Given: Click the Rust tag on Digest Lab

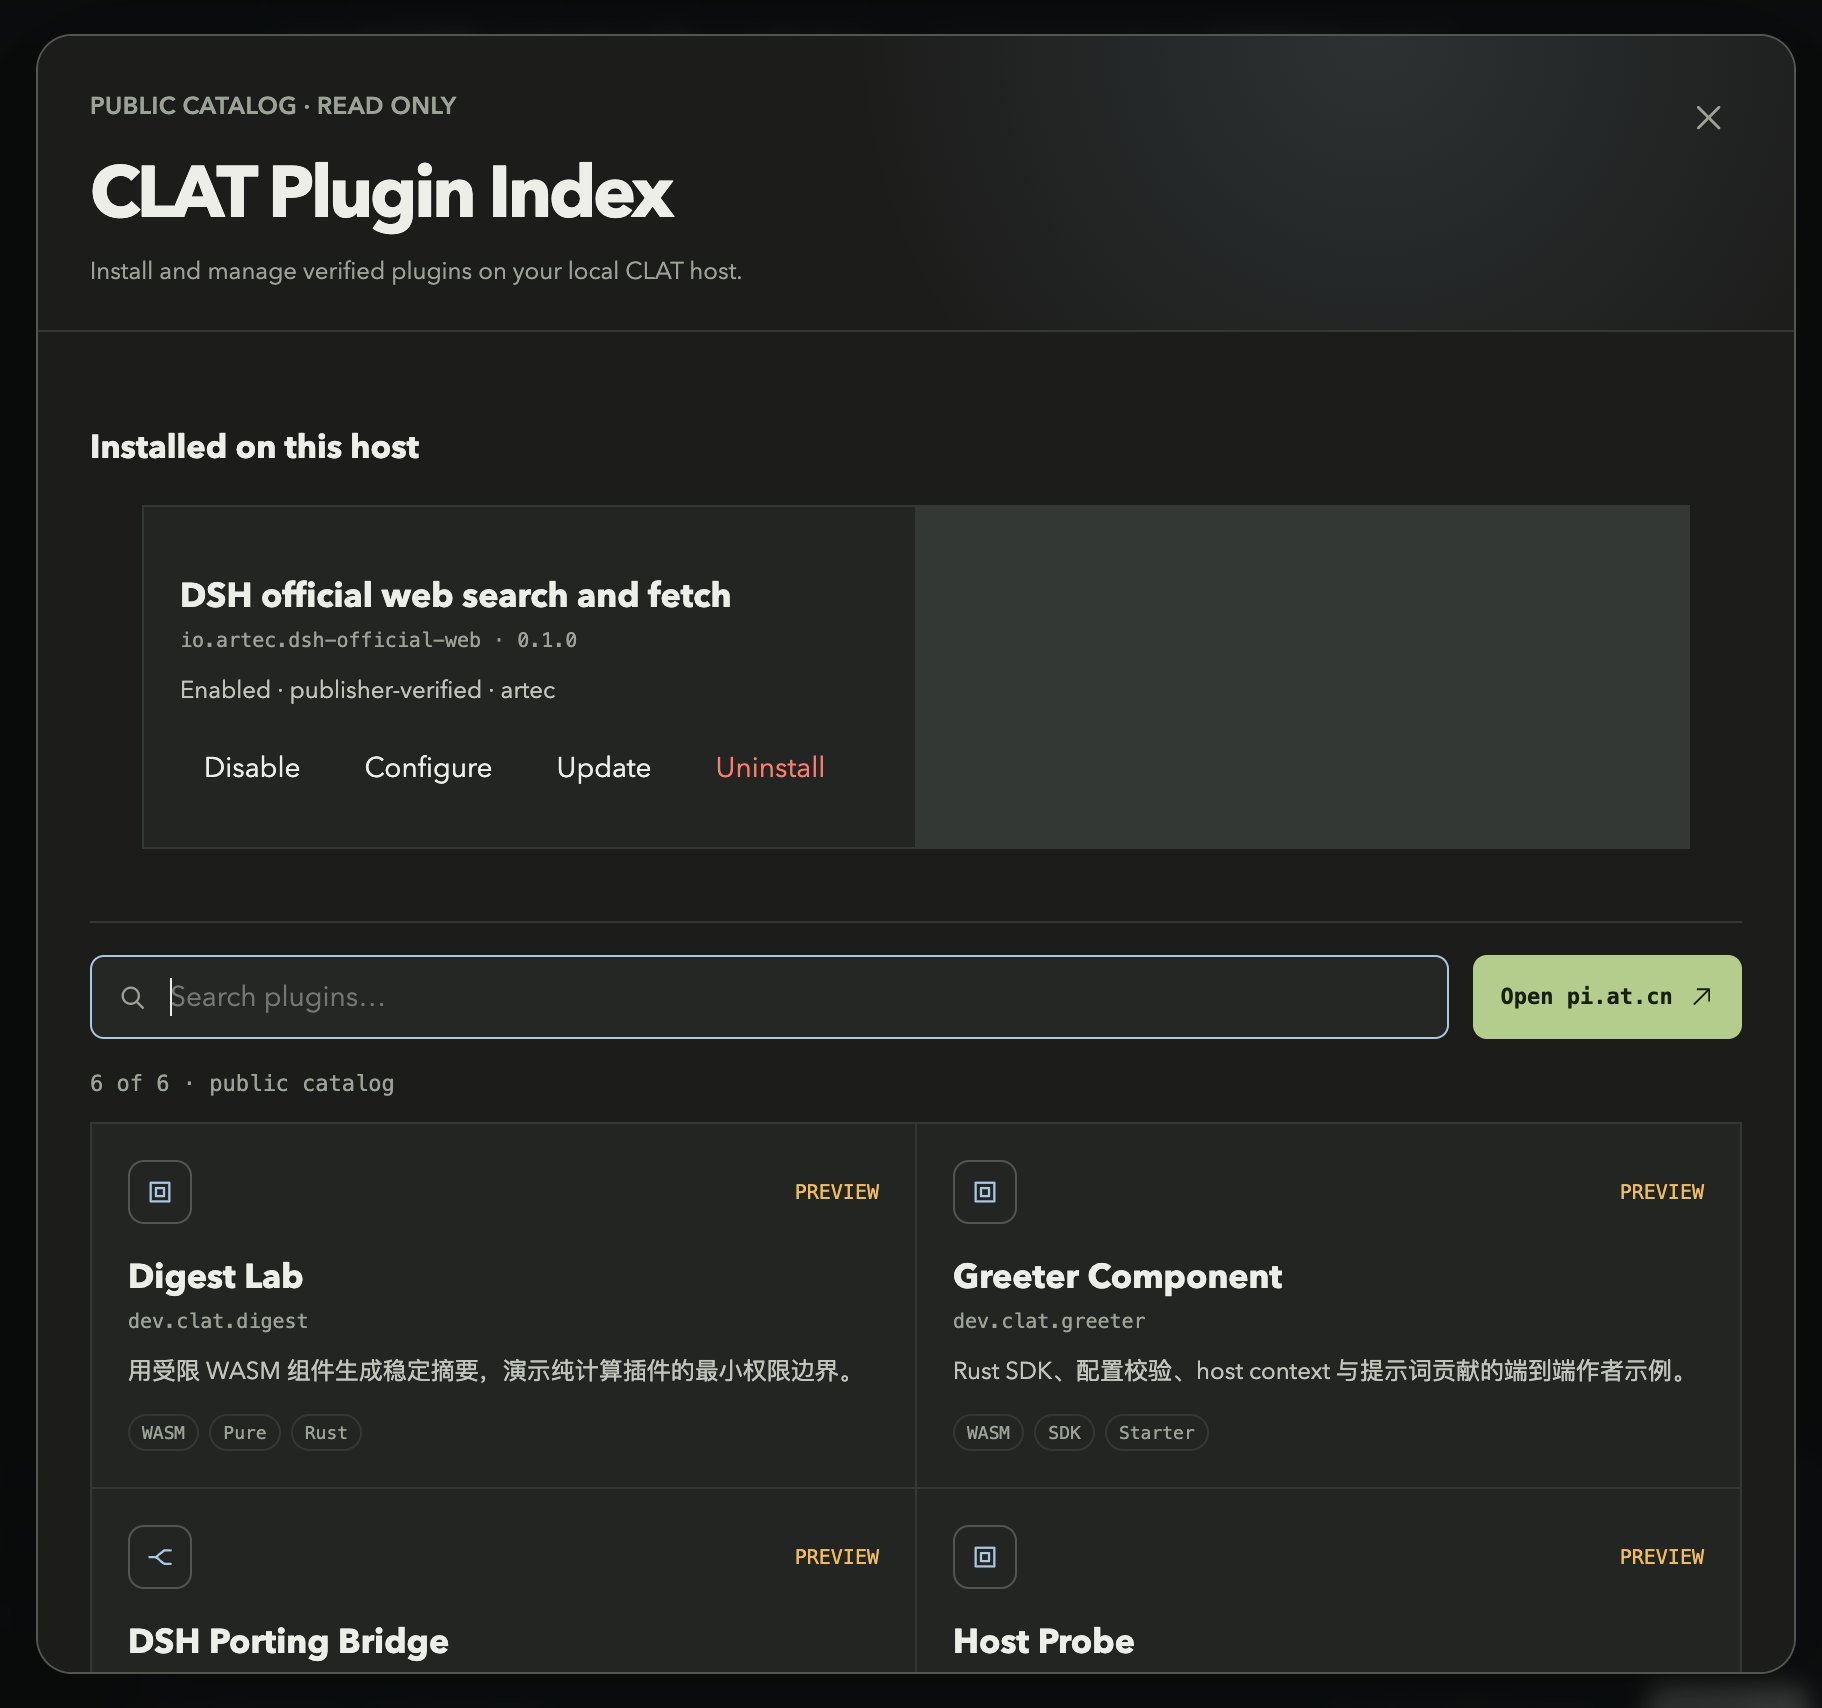Looking at the screenshot, I should pyautogui.click(x=326, y=1432).
